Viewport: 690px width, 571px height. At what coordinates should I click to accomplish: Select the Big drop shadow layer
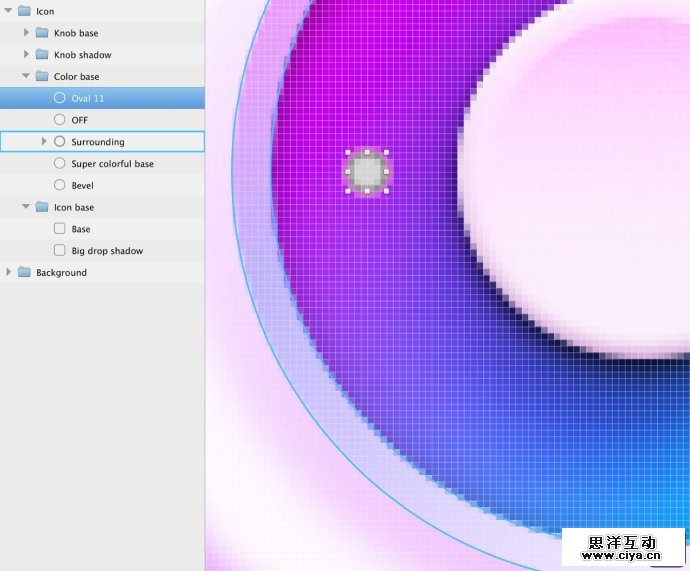tap(107, 251)
